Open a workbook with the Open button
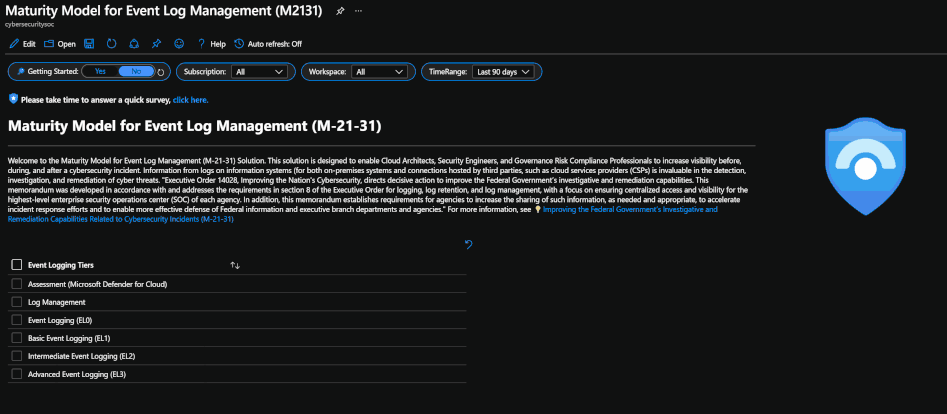The image size is (947, 414). (60, 44)
